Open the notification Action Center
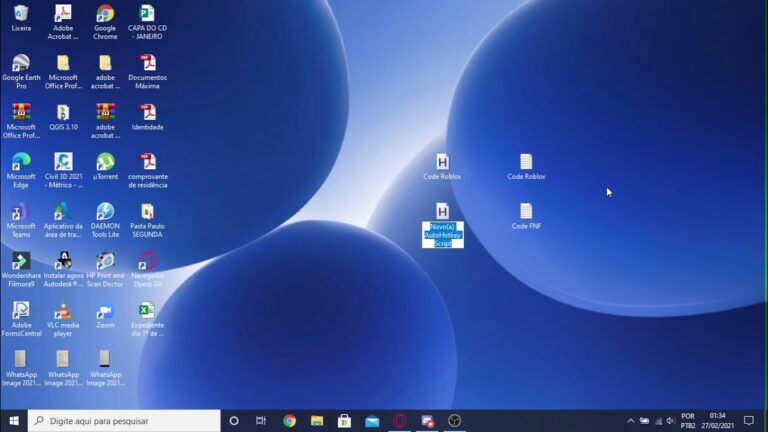Image resolution: width=768 pixels, height=432 pixels. 748,421
